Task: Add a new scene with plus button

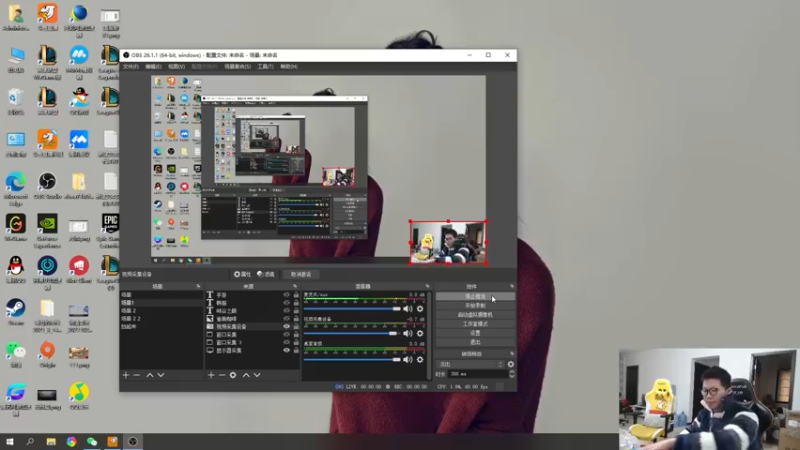Action: click(x=126, y=375)
